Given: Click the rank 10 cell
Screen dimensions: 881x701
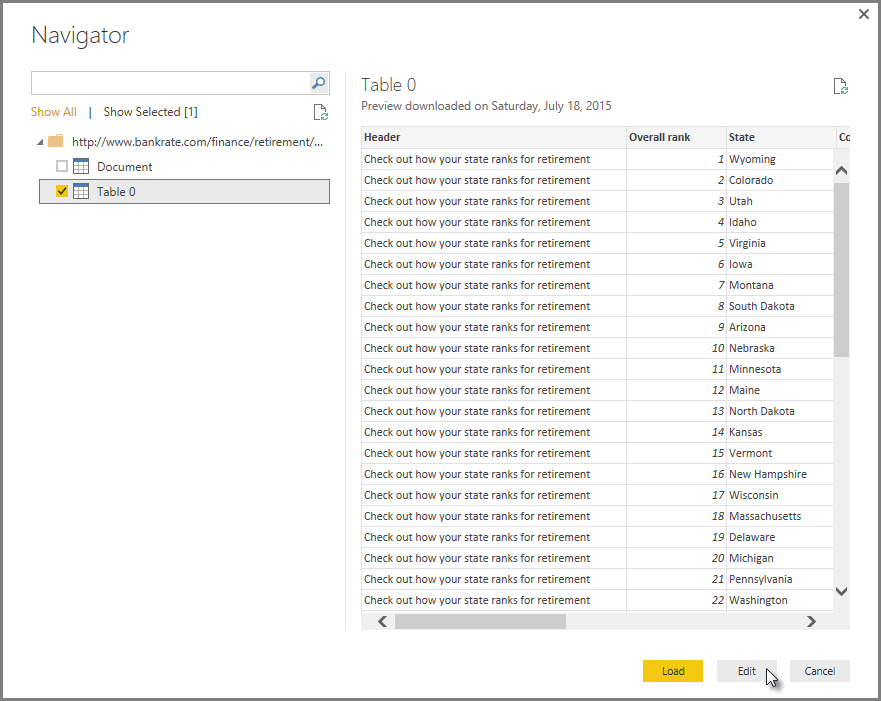Looking at the screenshot, I should click(x=676, y=348).
